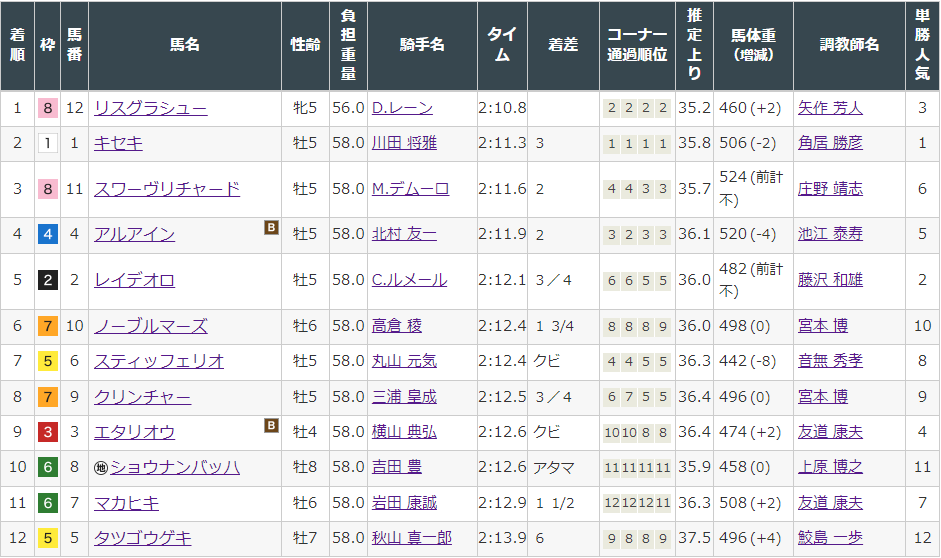Click the 騎手名 column header
The height and width of the screenshot is (558, 941).
422,46
